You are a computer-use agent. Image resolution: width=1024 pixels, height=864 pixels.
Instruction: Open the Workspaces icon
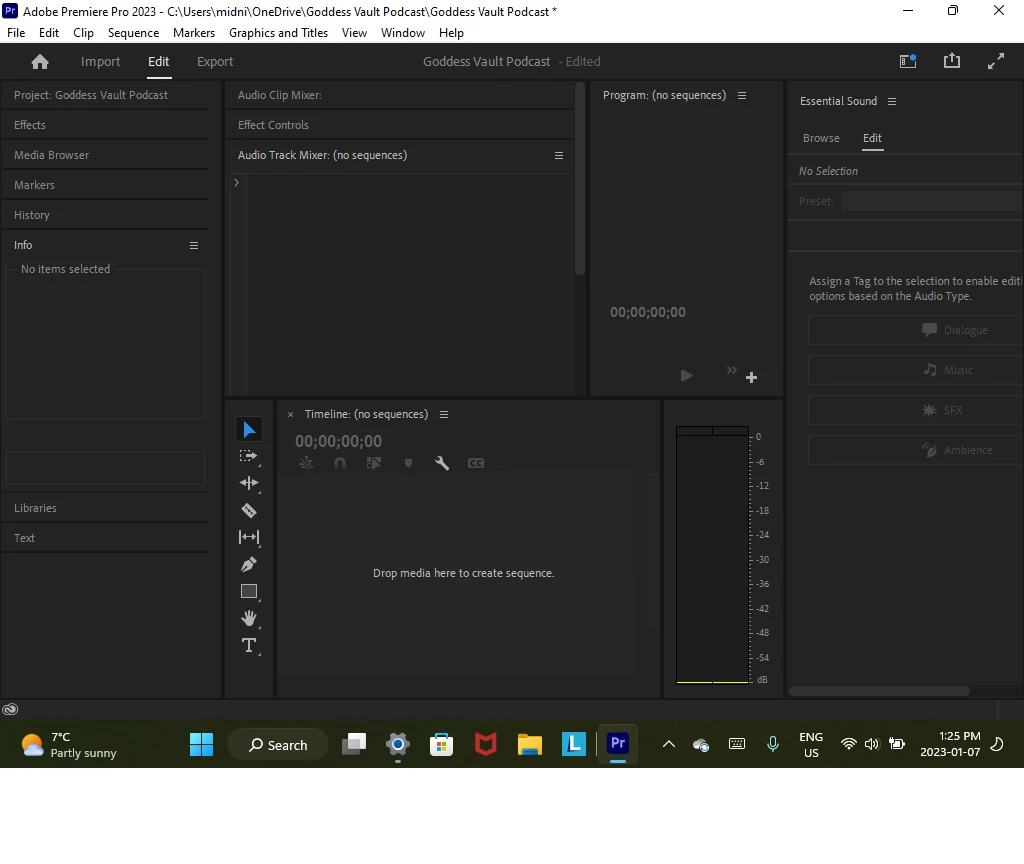tap(908, 61)
